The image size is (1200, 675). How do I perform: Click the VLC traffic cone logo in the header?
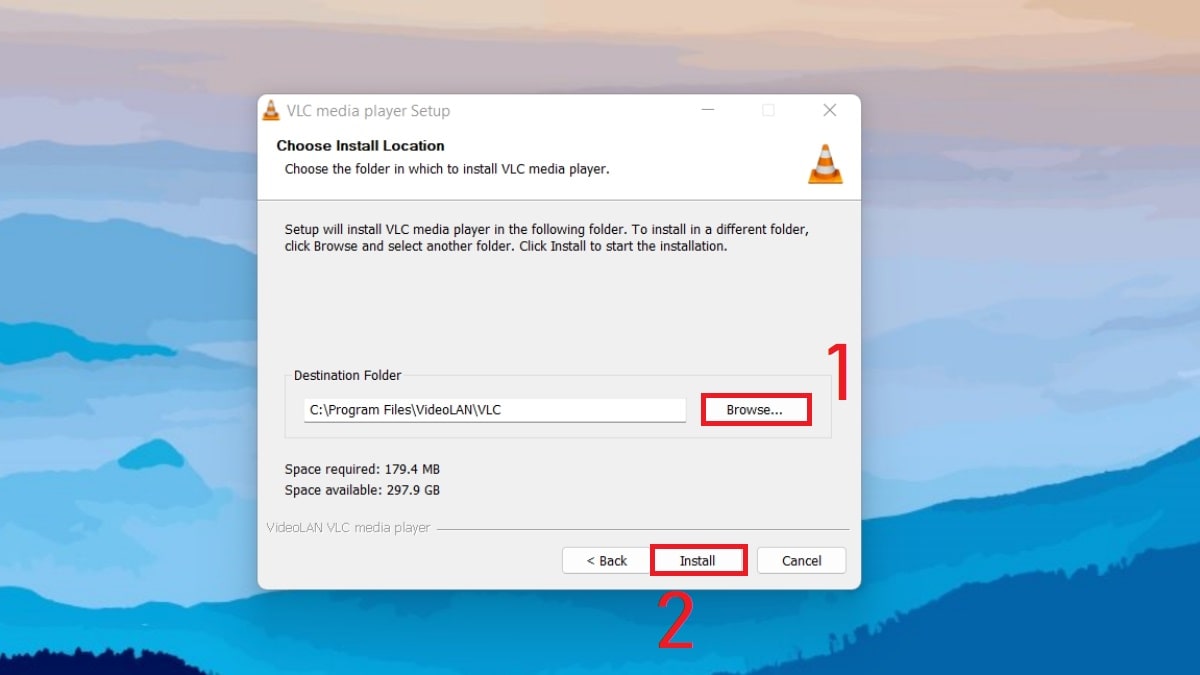(x=824, y=163)
